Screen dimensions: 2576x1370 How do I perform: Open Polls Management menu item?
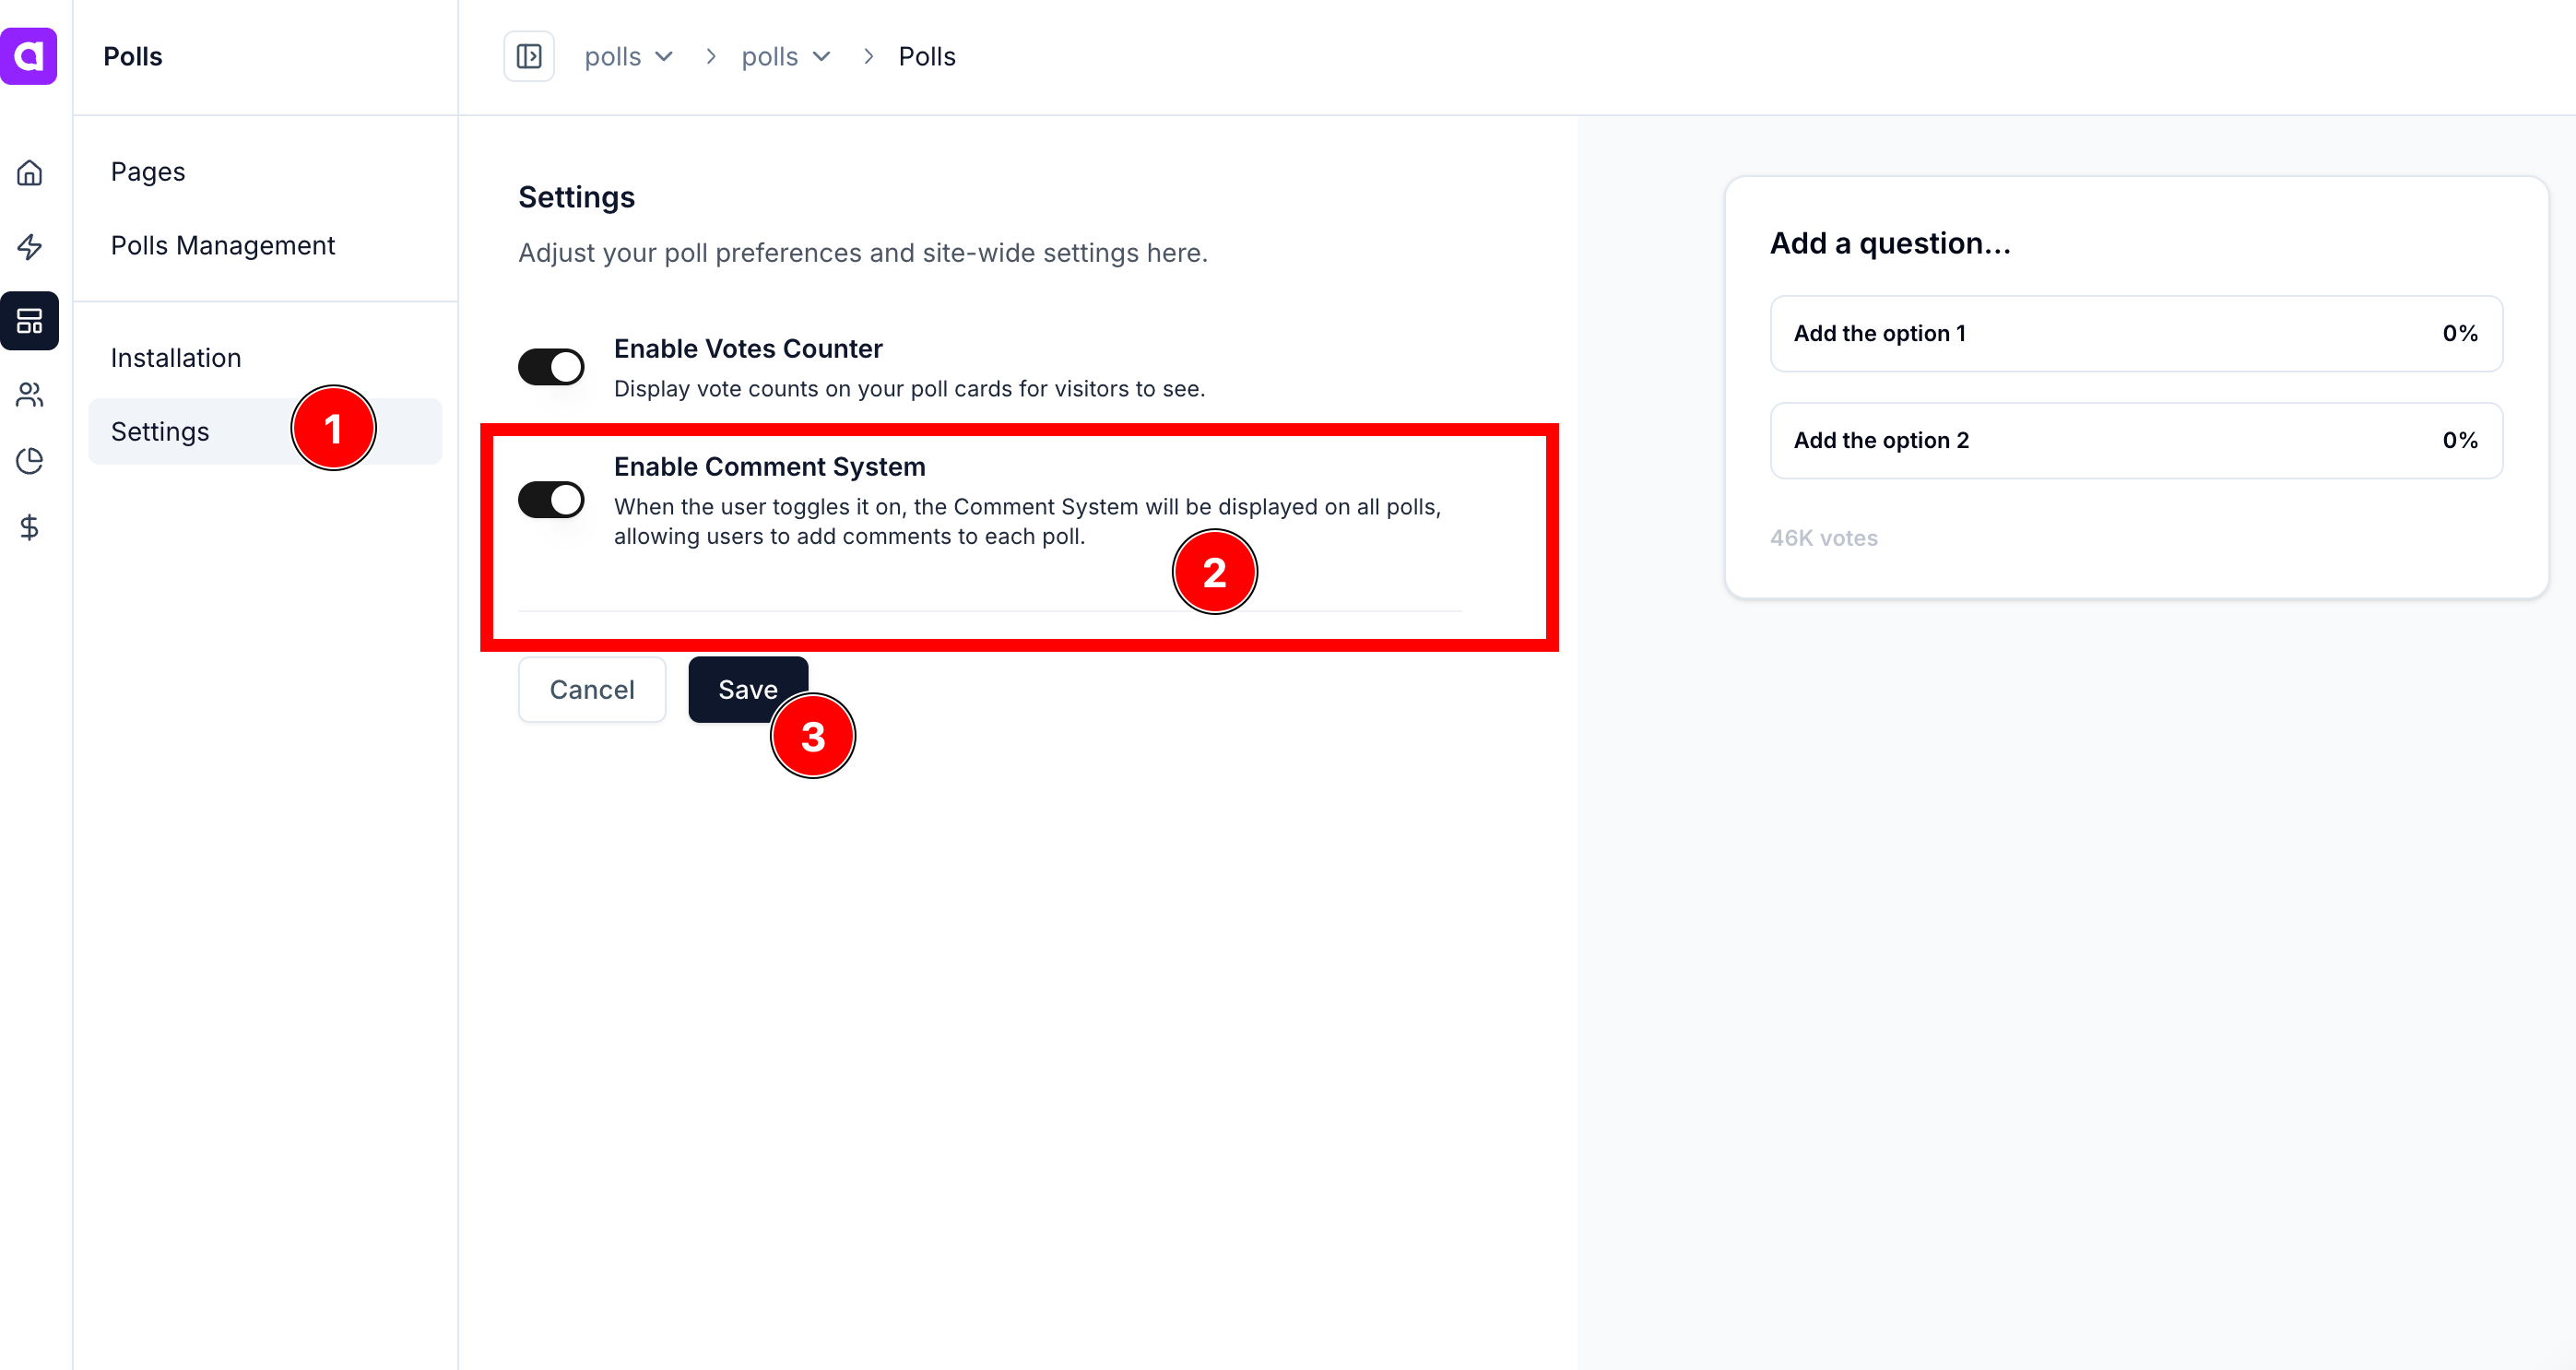pos(222,245)
